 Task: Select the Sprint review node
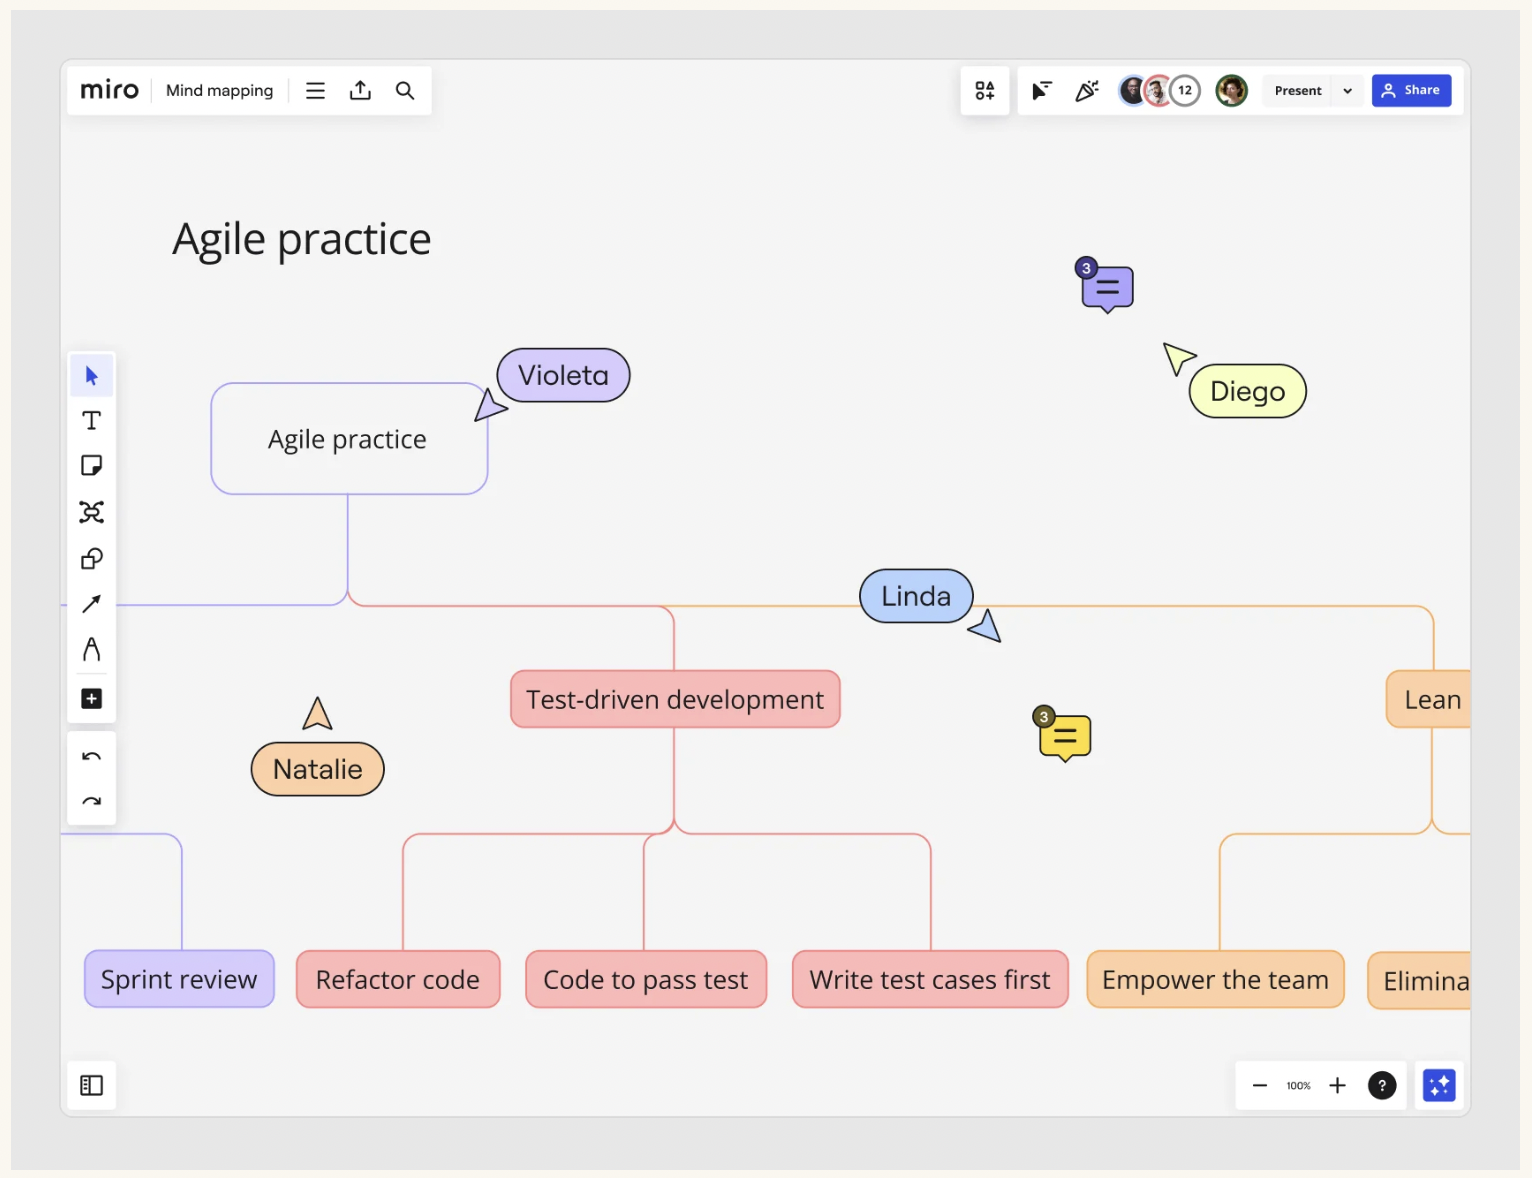[179, 979]
